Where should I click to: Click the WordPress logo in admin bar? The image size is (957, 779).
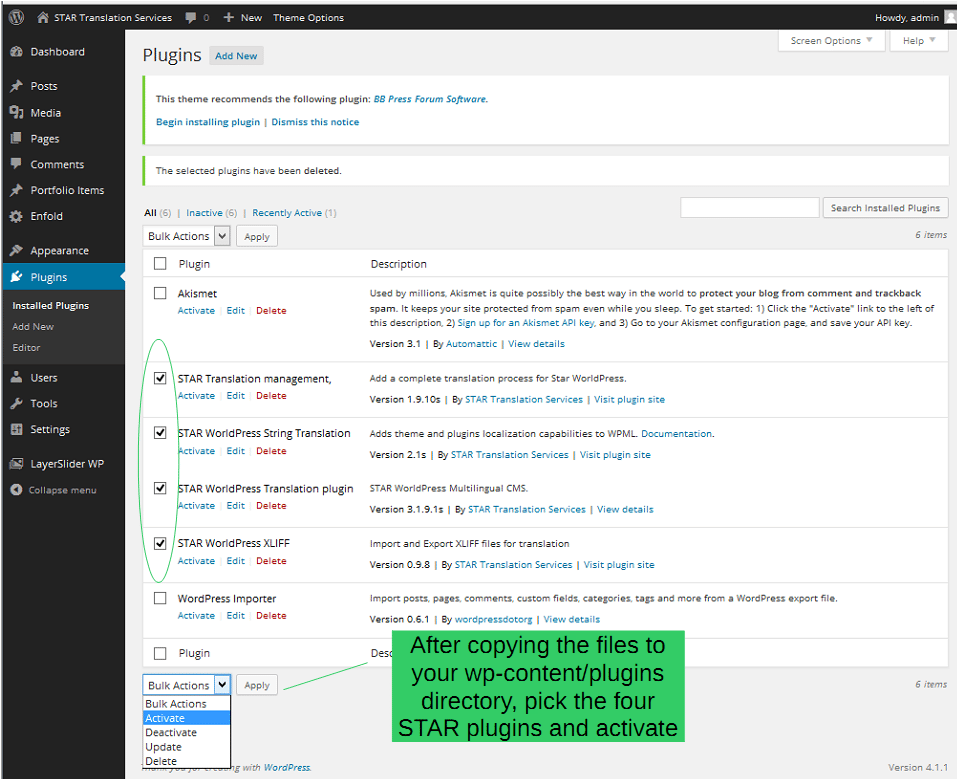[x=16, y=17]
